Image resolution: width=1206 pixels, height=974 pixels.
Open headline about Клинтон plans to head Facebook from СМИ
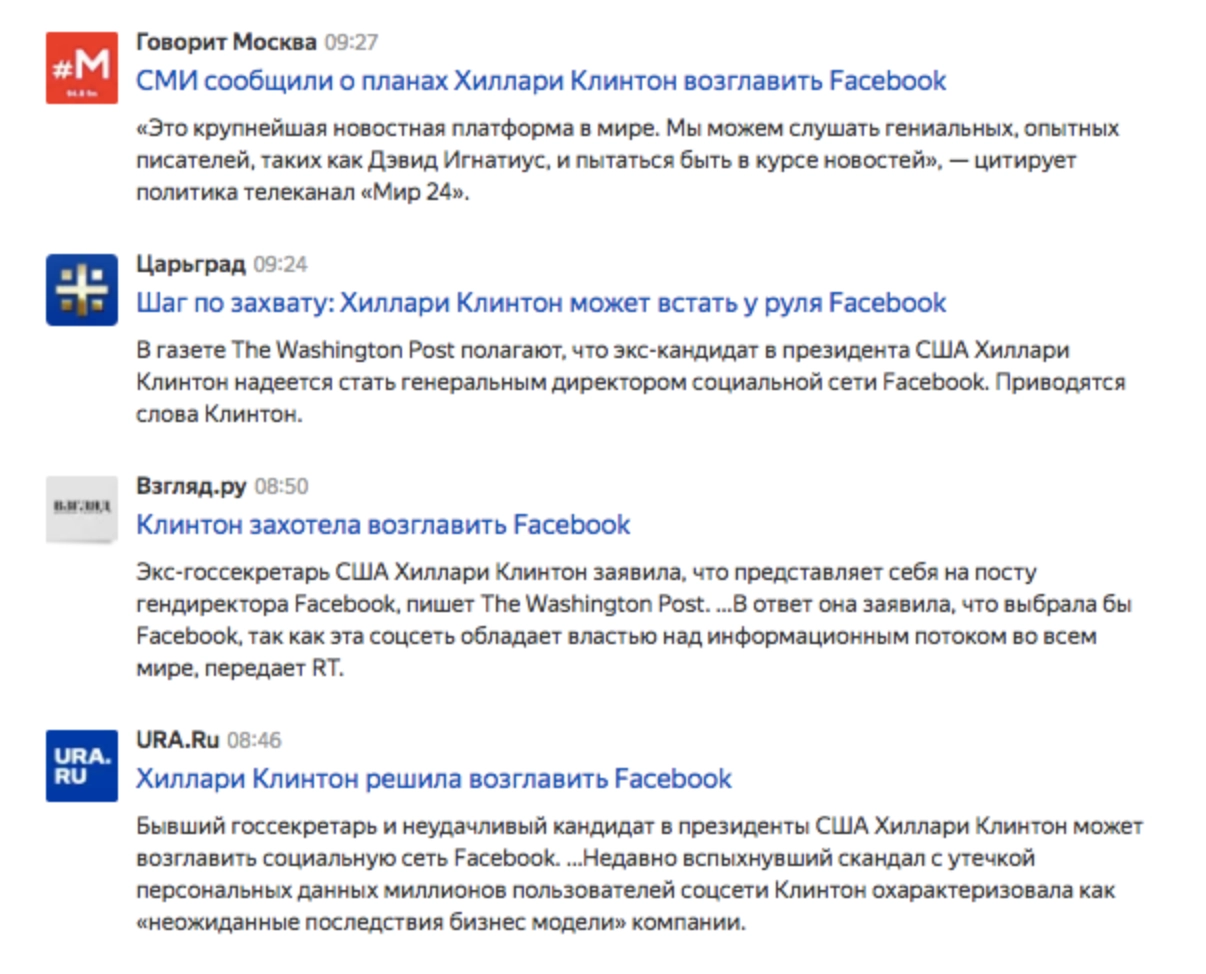coord(541,81)
